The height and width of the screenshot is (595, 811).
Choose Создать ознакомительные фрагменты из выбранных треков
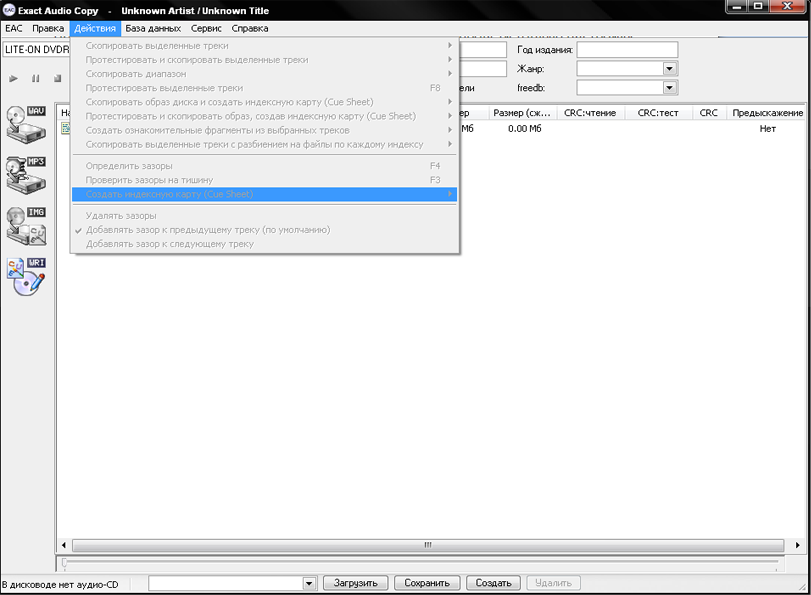point(264,130)
